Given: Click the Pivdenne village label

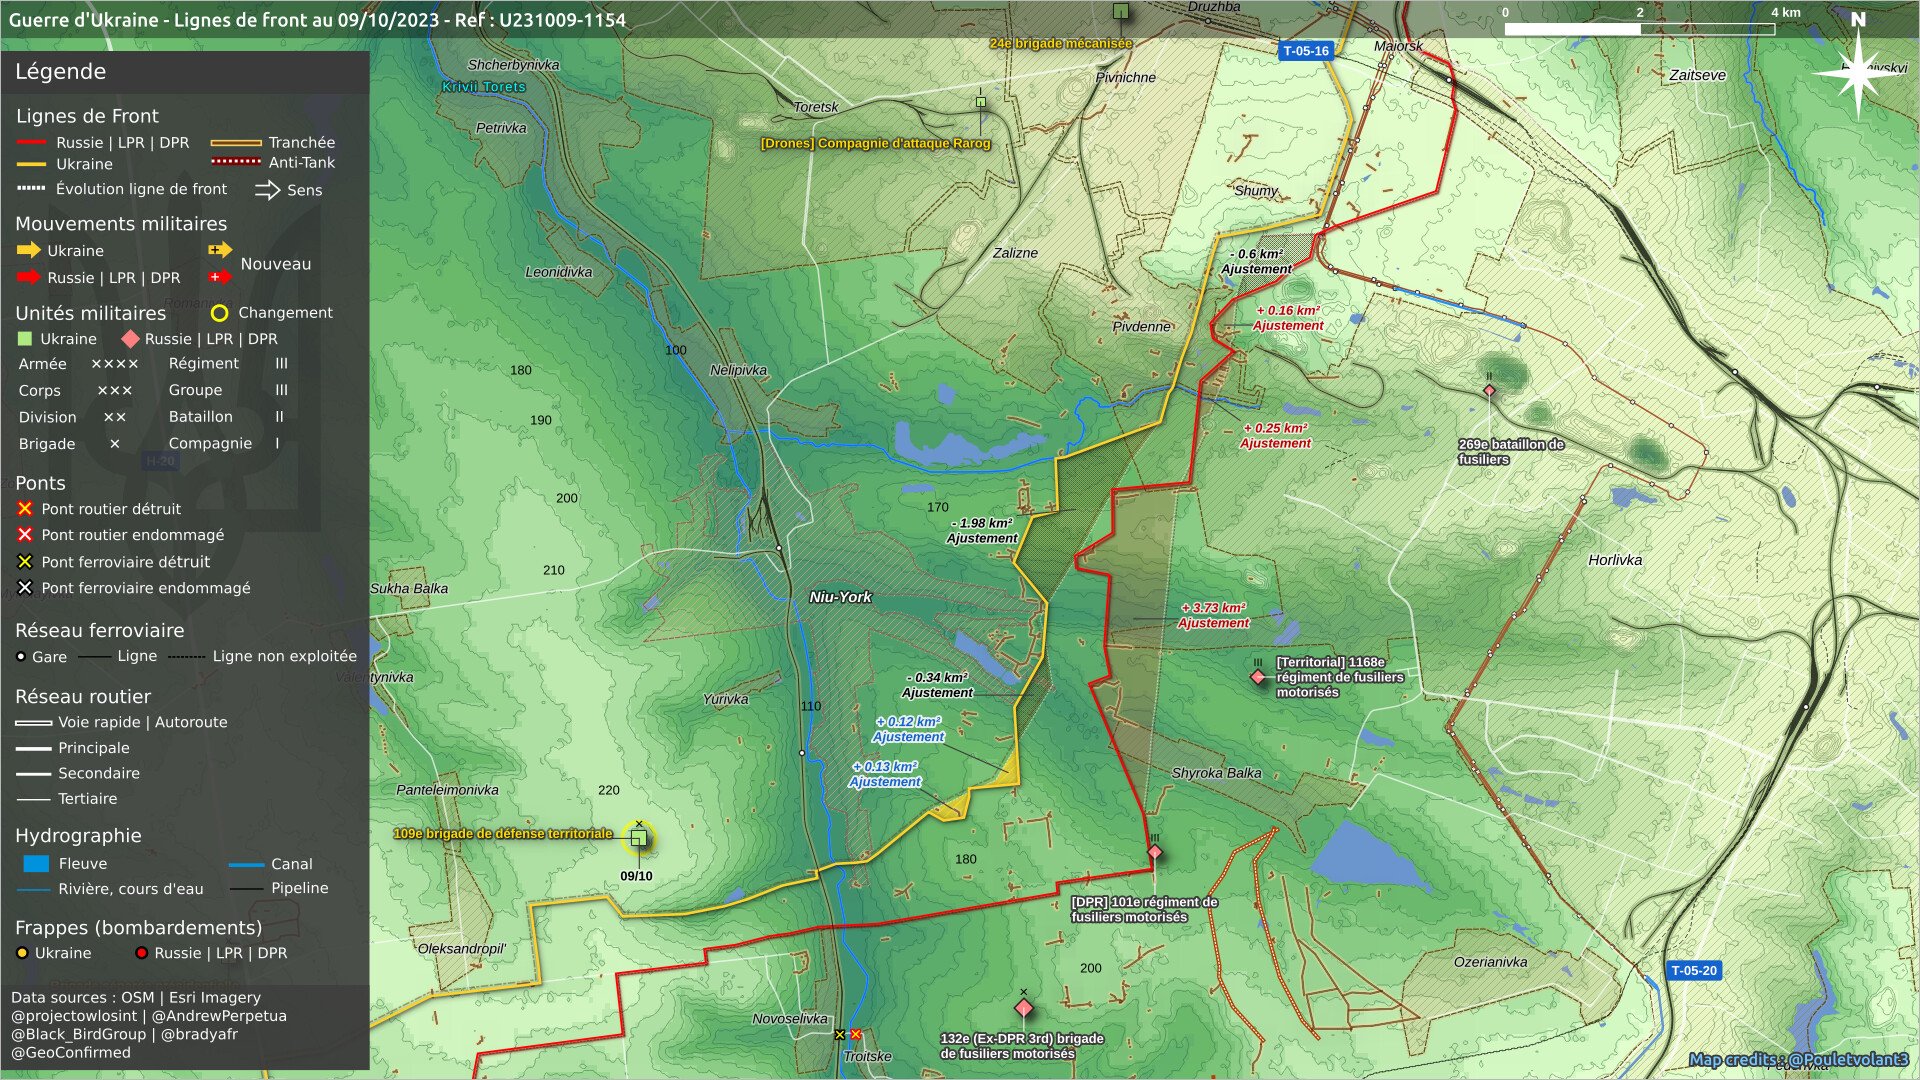Looking at the screenshot, I should tap(1141, 327).
